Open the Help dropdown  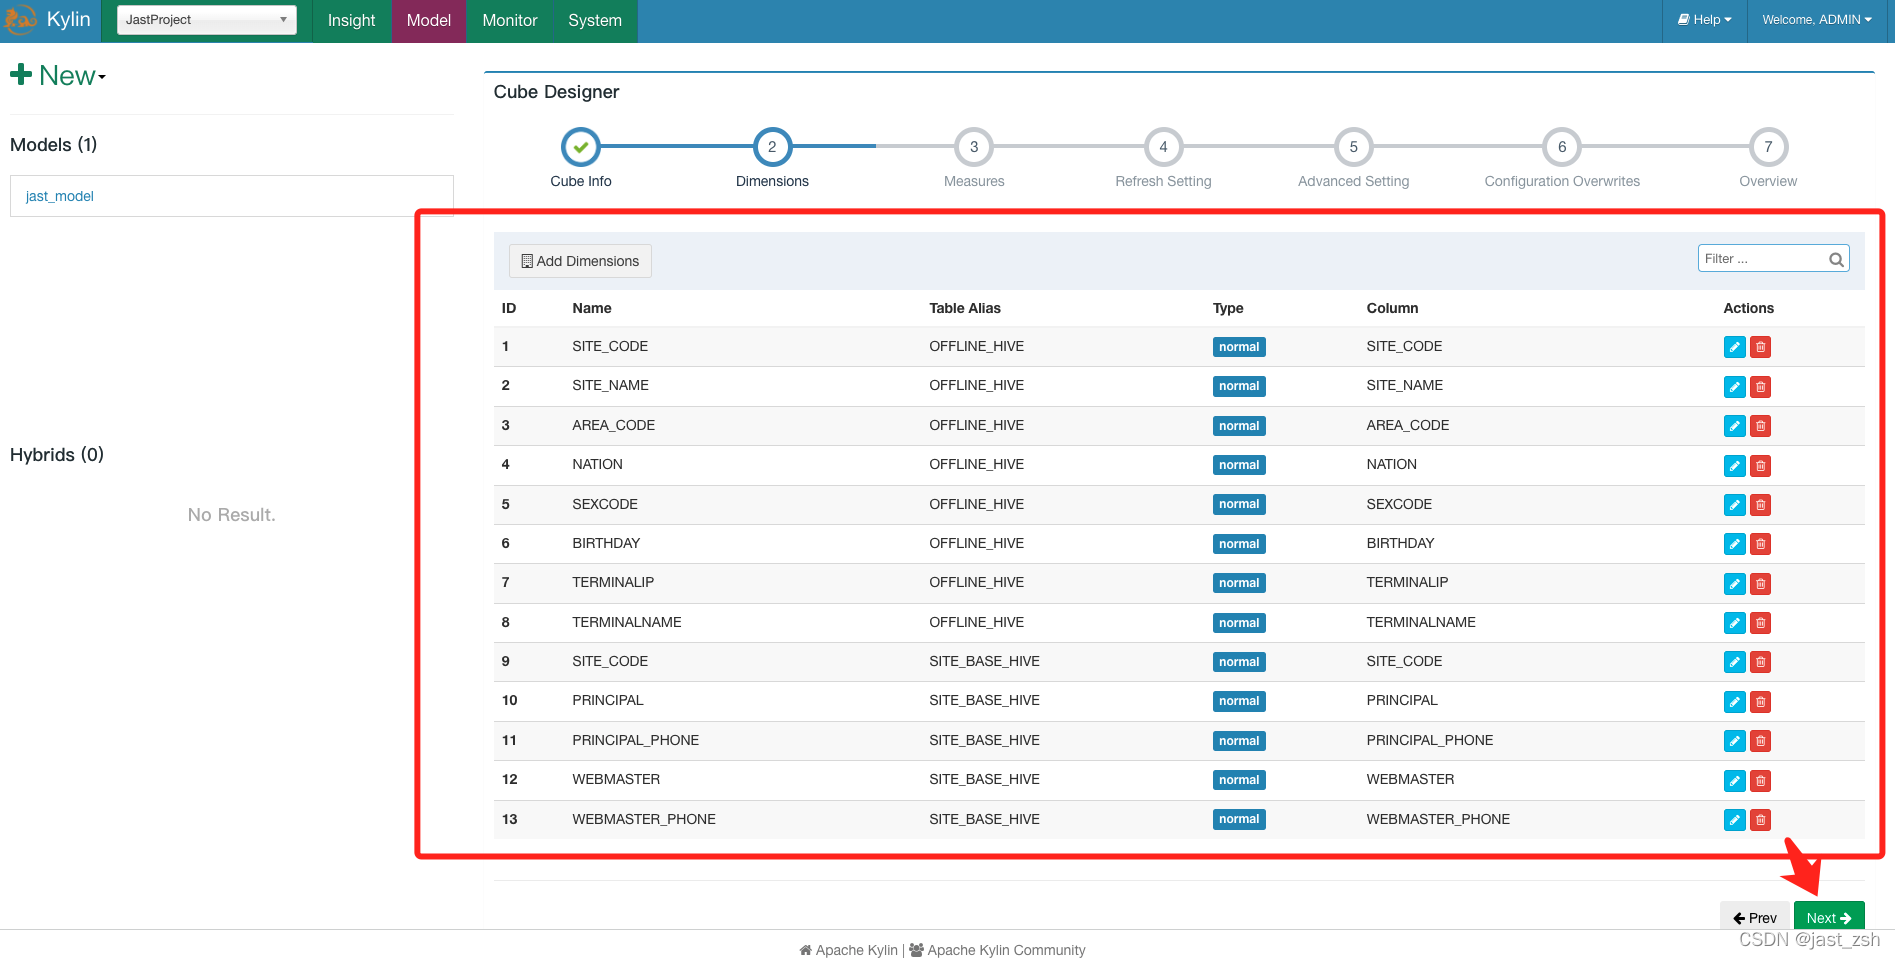pyautogui.click(x=1704, y=20)
